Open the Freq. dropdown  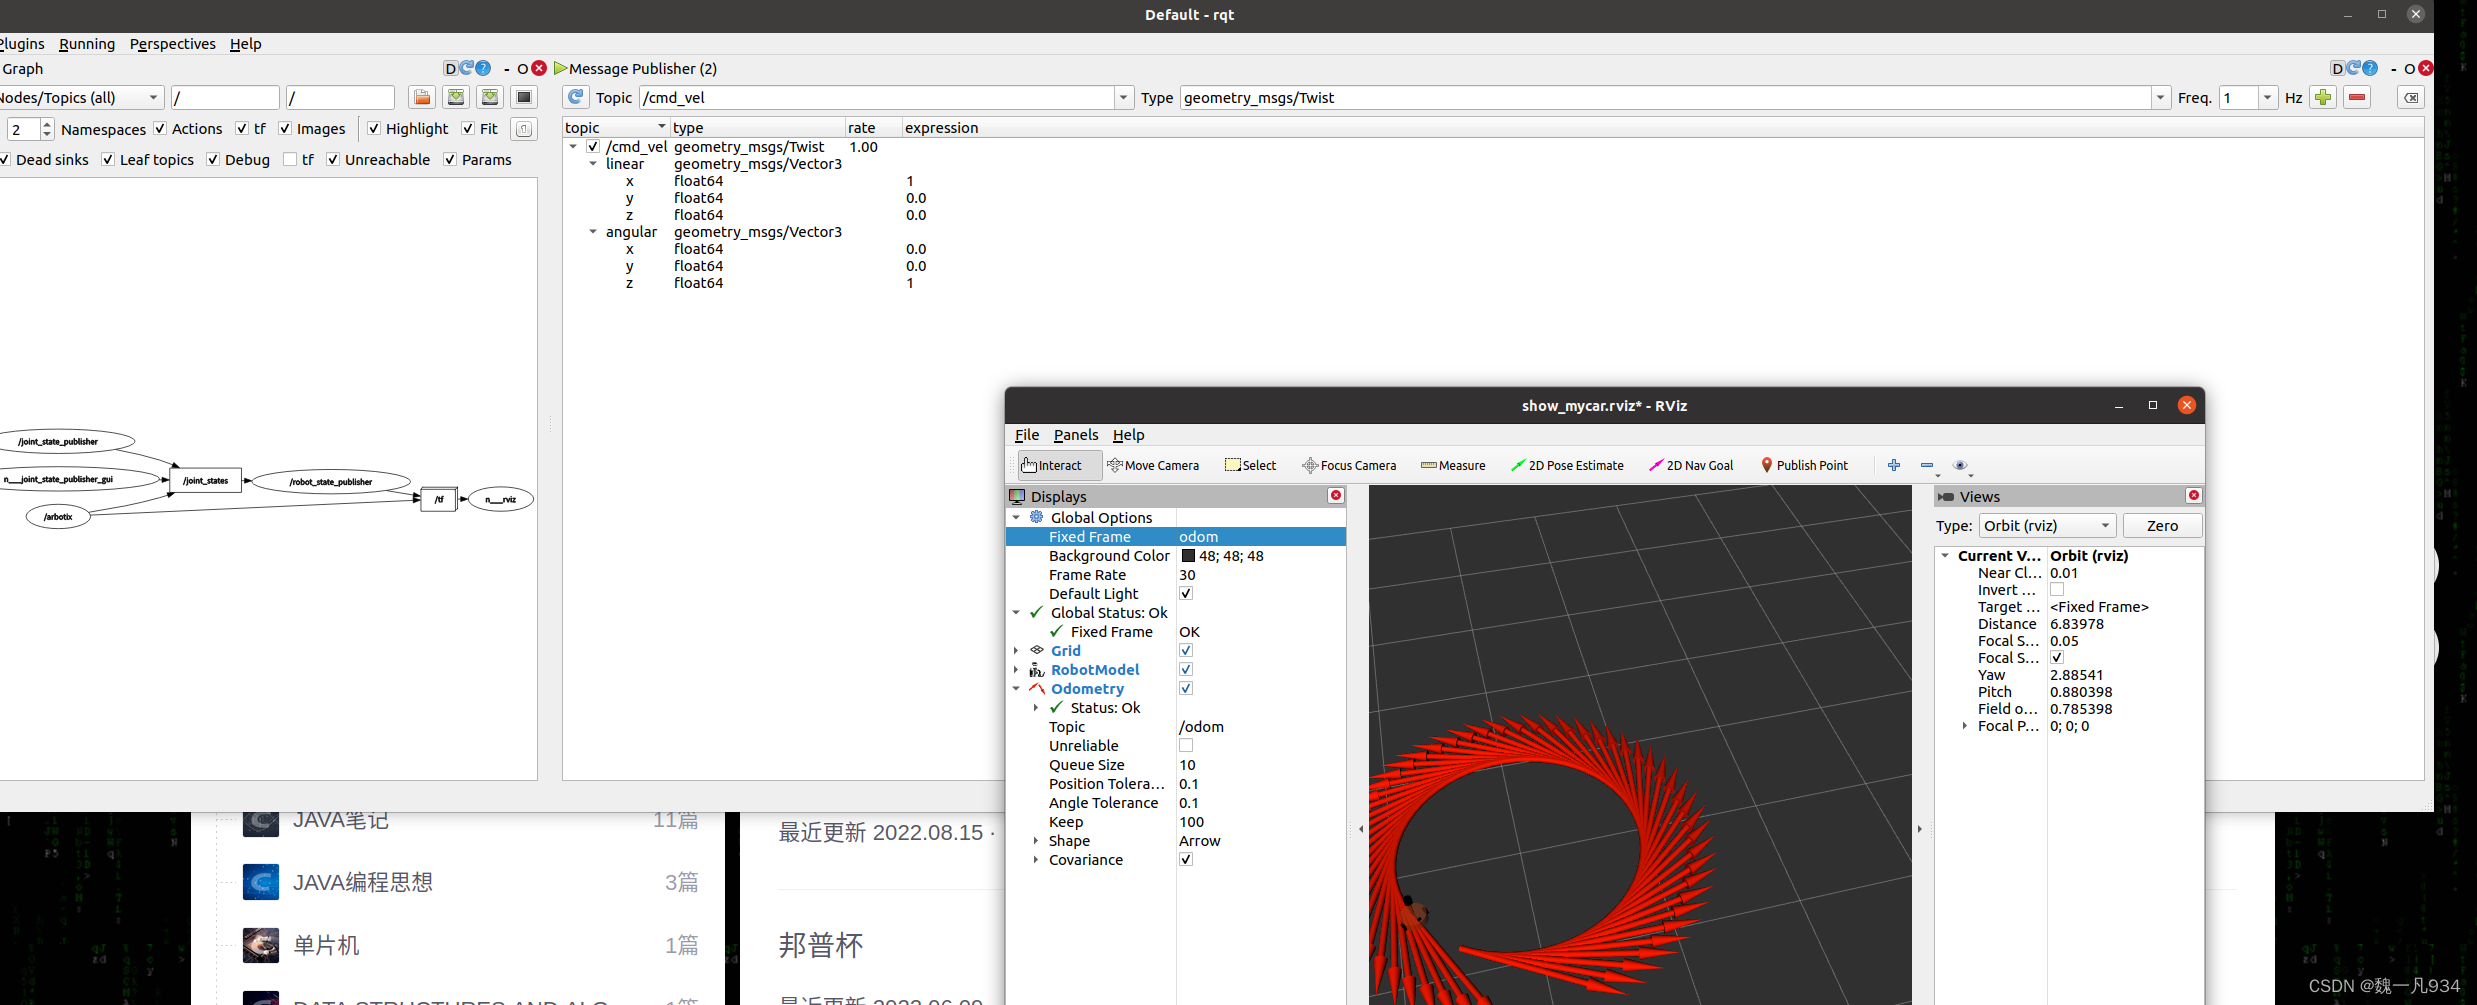pyautogui.click(x=2267, y=97)
